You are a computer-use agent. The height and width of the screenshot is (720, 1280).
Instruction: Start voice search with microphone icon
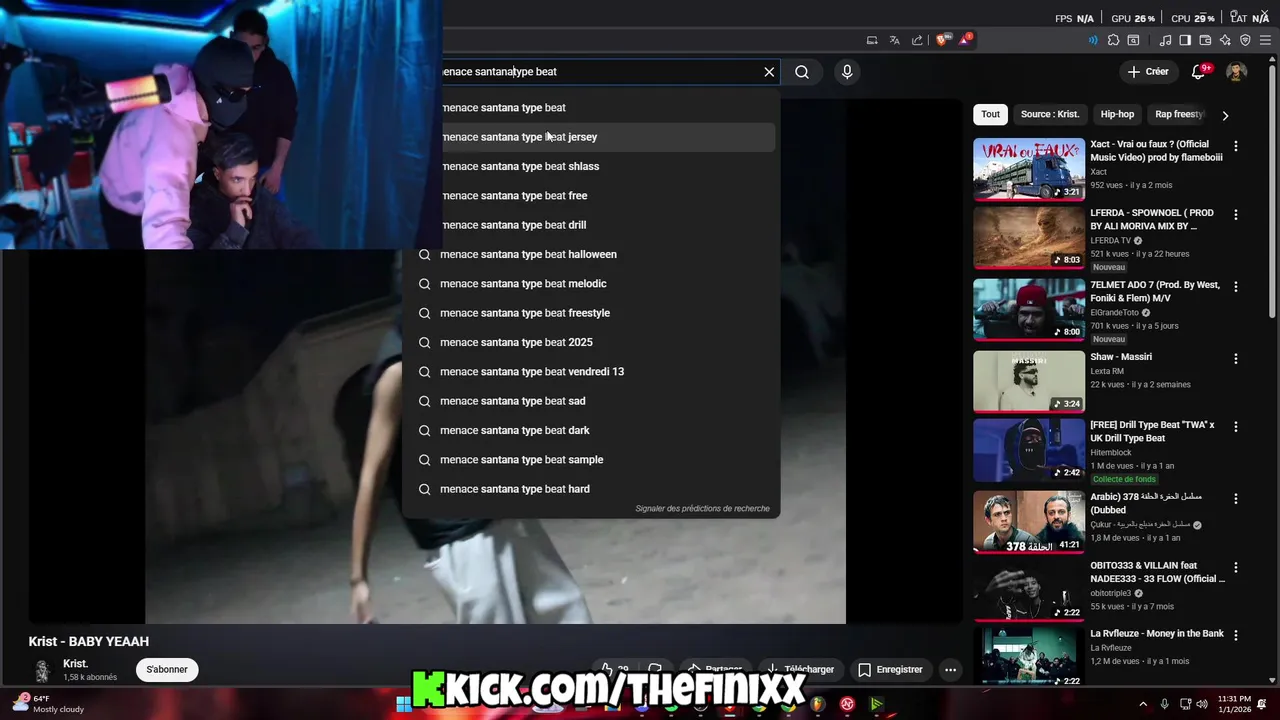[847, 72]
